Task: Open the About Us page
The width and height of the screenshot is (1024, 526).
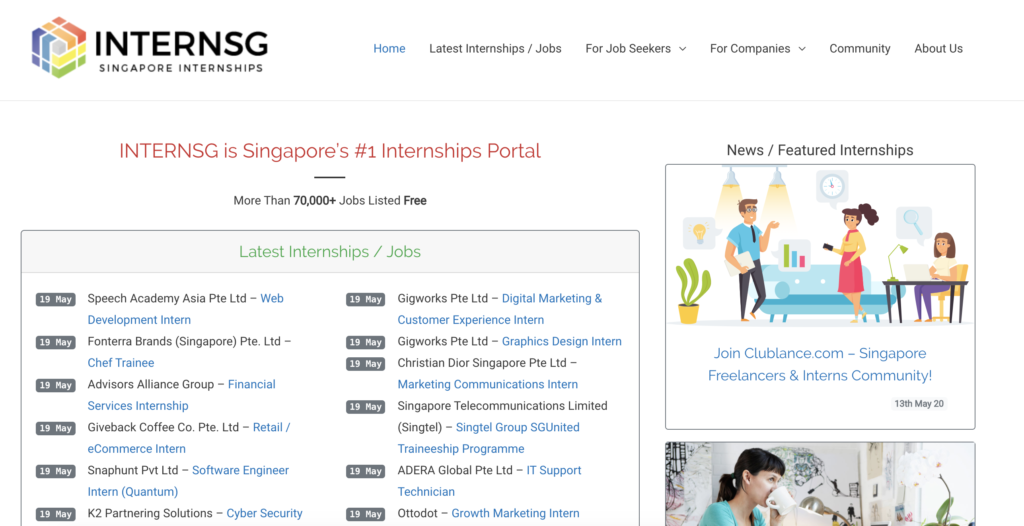Action: pos(938,48)
